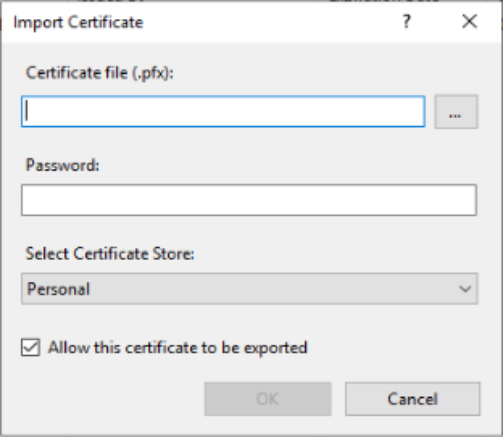Screen dimensions: 503x437
Task: Click the checkmark box next to Allow export
Action: pos(30,347)
